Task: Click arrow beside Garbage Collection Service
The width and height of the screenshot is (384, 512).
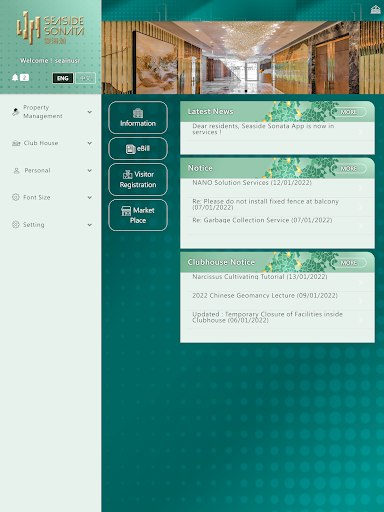Action: [361, 226]
